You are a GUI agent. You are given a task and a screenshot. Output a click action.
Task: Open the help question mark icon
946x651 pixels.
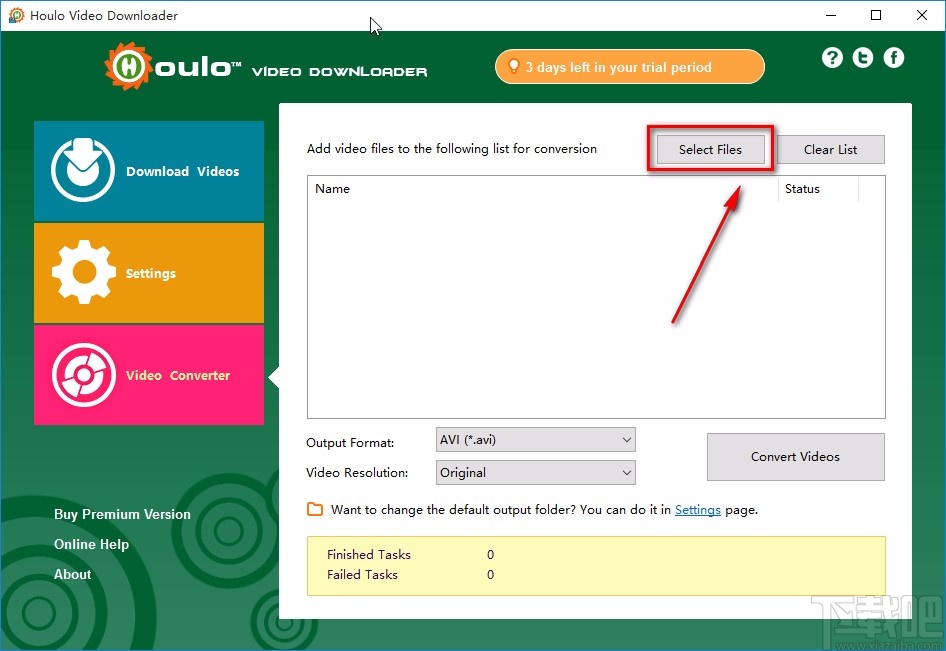[x=832, y=57]
